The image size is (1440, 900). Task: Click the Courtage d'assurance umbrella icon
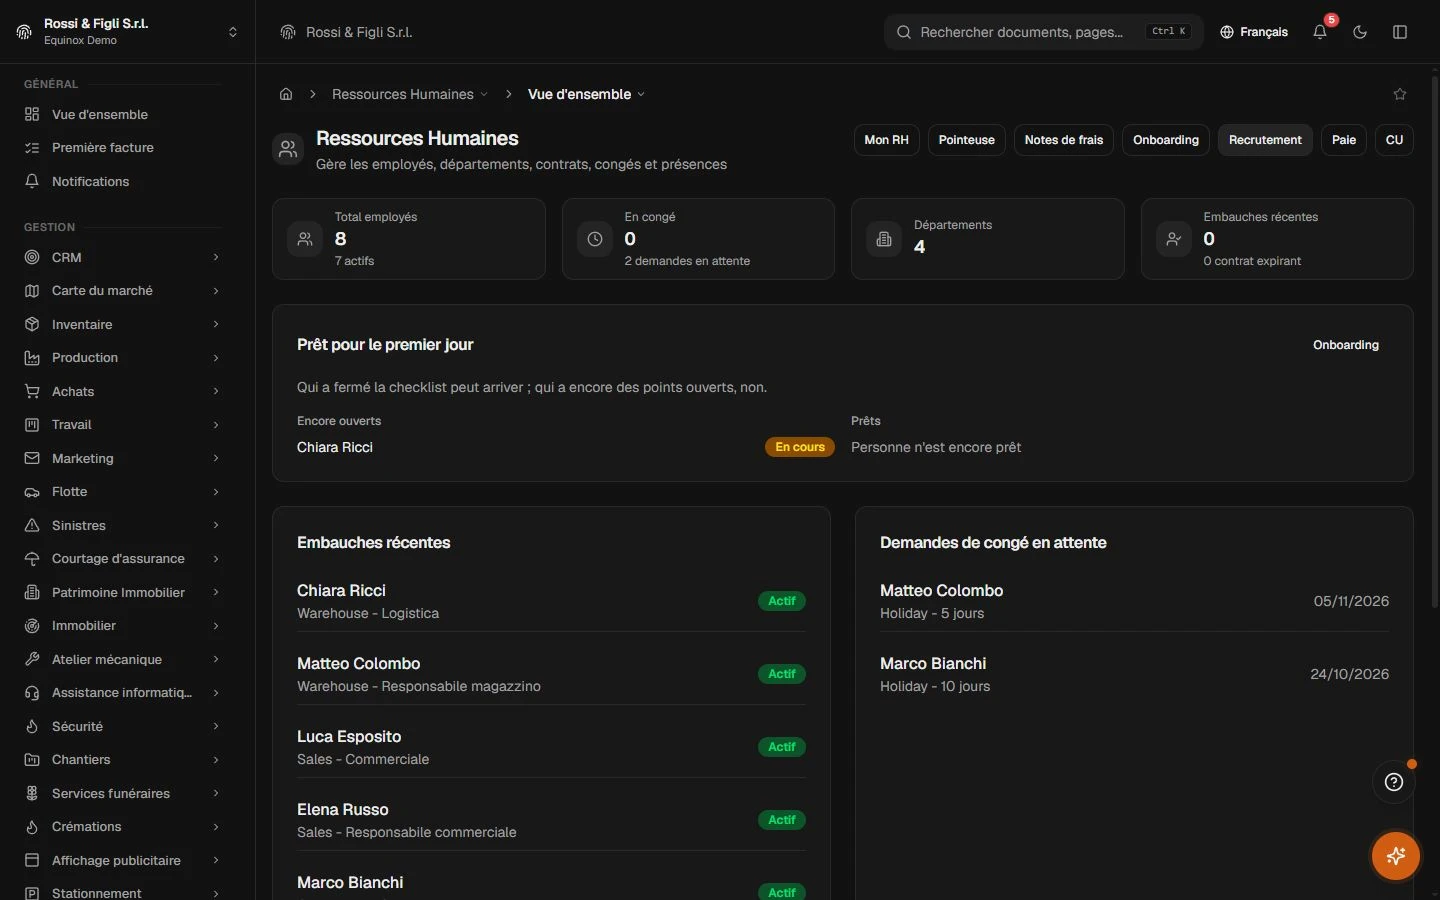click(32, 559)
